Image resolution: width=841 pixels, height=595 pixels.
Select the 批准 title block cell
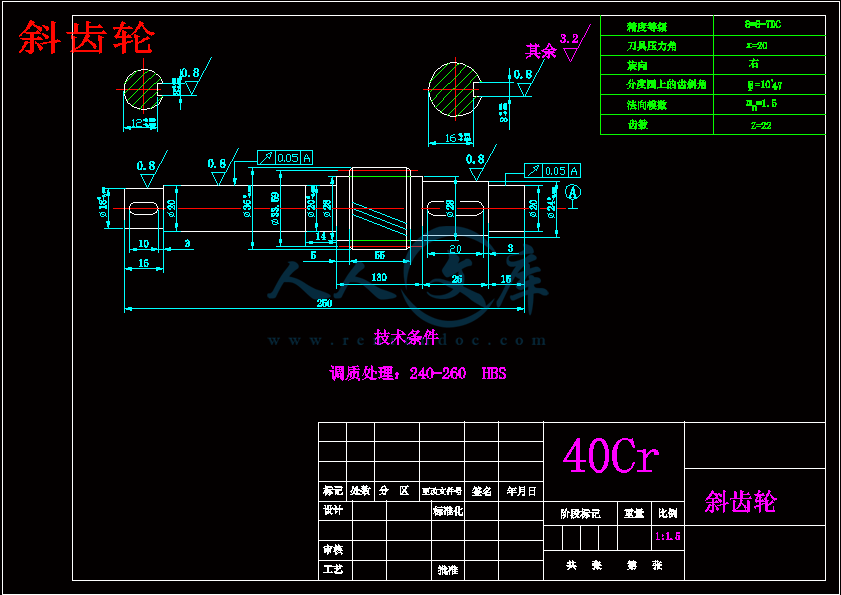(x=448, y=569)
